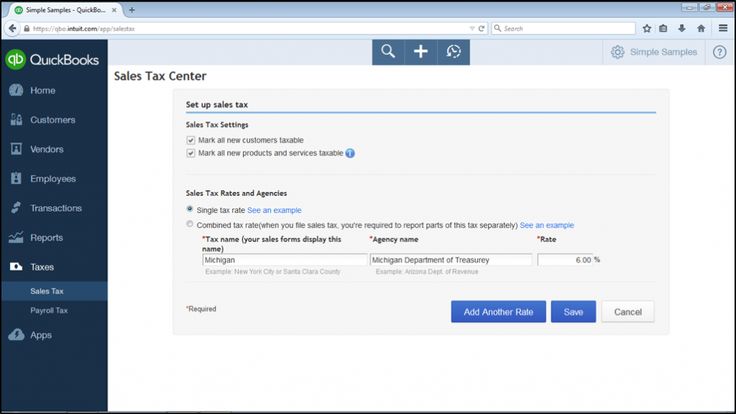Click the Employees sidebar icon
This screenshot has width=736, height=414.
pos(16,178)
